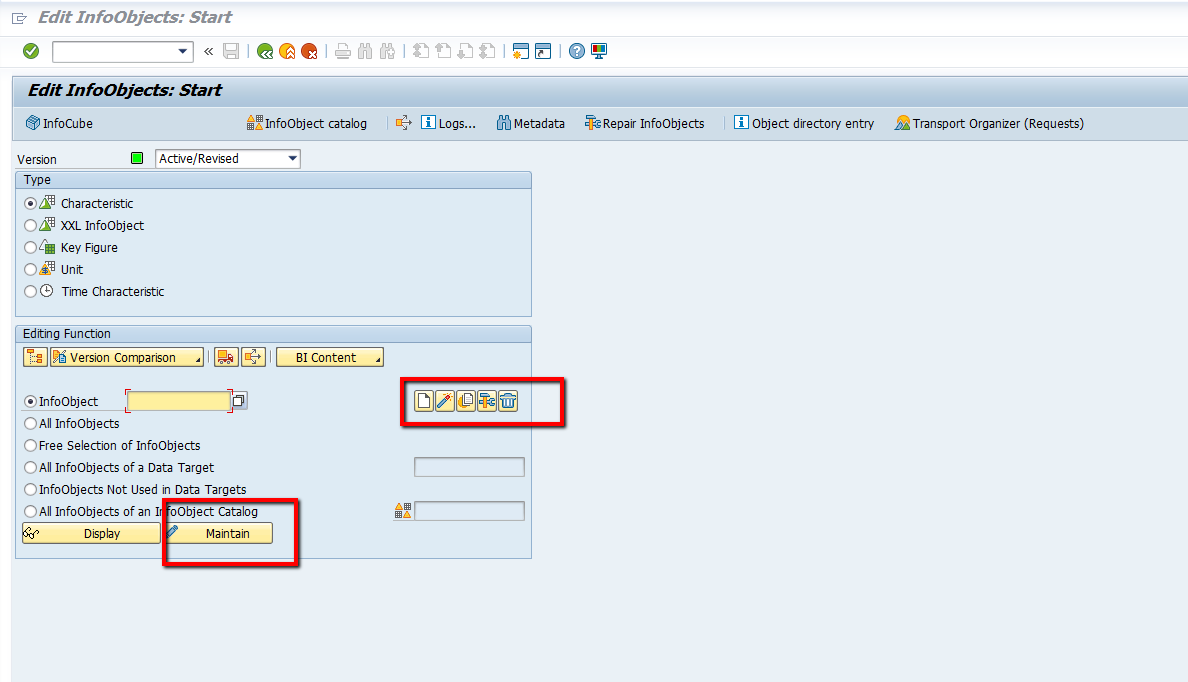Image resolution: width=1188 pixels, height=682 pixels.
Task: Open the Active/Revised version dropdown
Action: coord(291,158)
